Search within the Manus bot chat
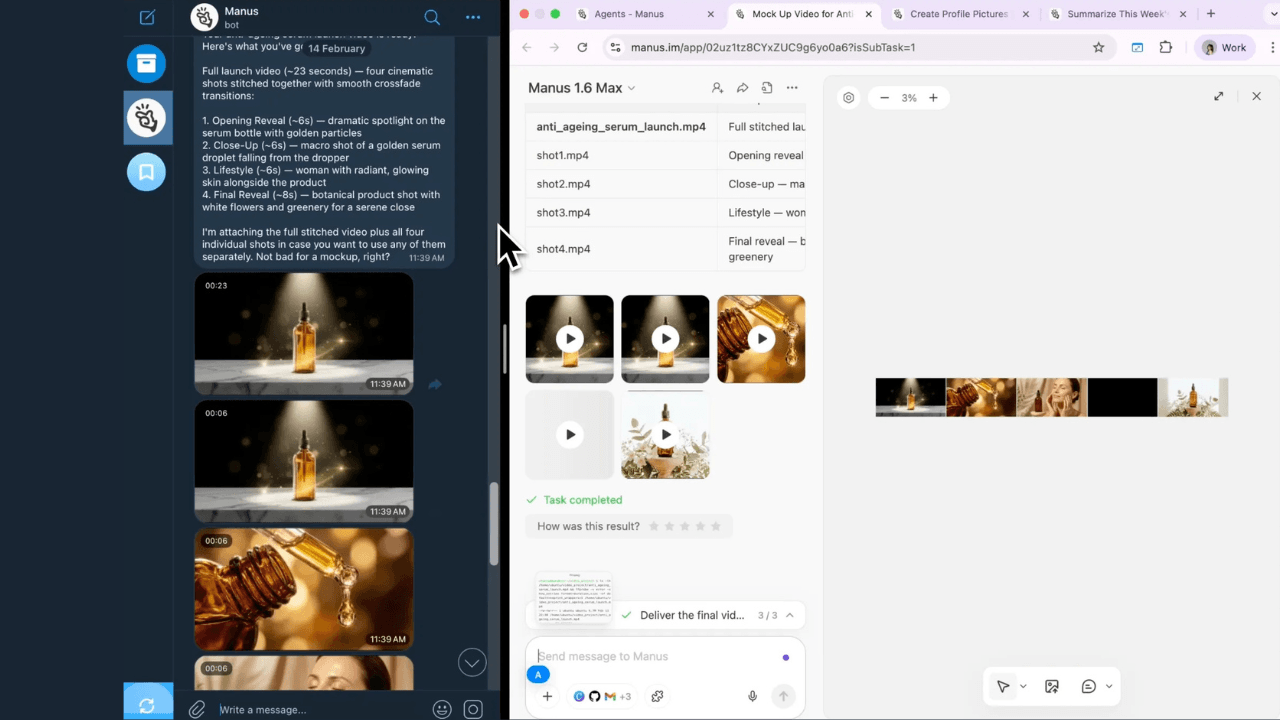Screen dimensions: 1280x720 [x=432, y=17]
